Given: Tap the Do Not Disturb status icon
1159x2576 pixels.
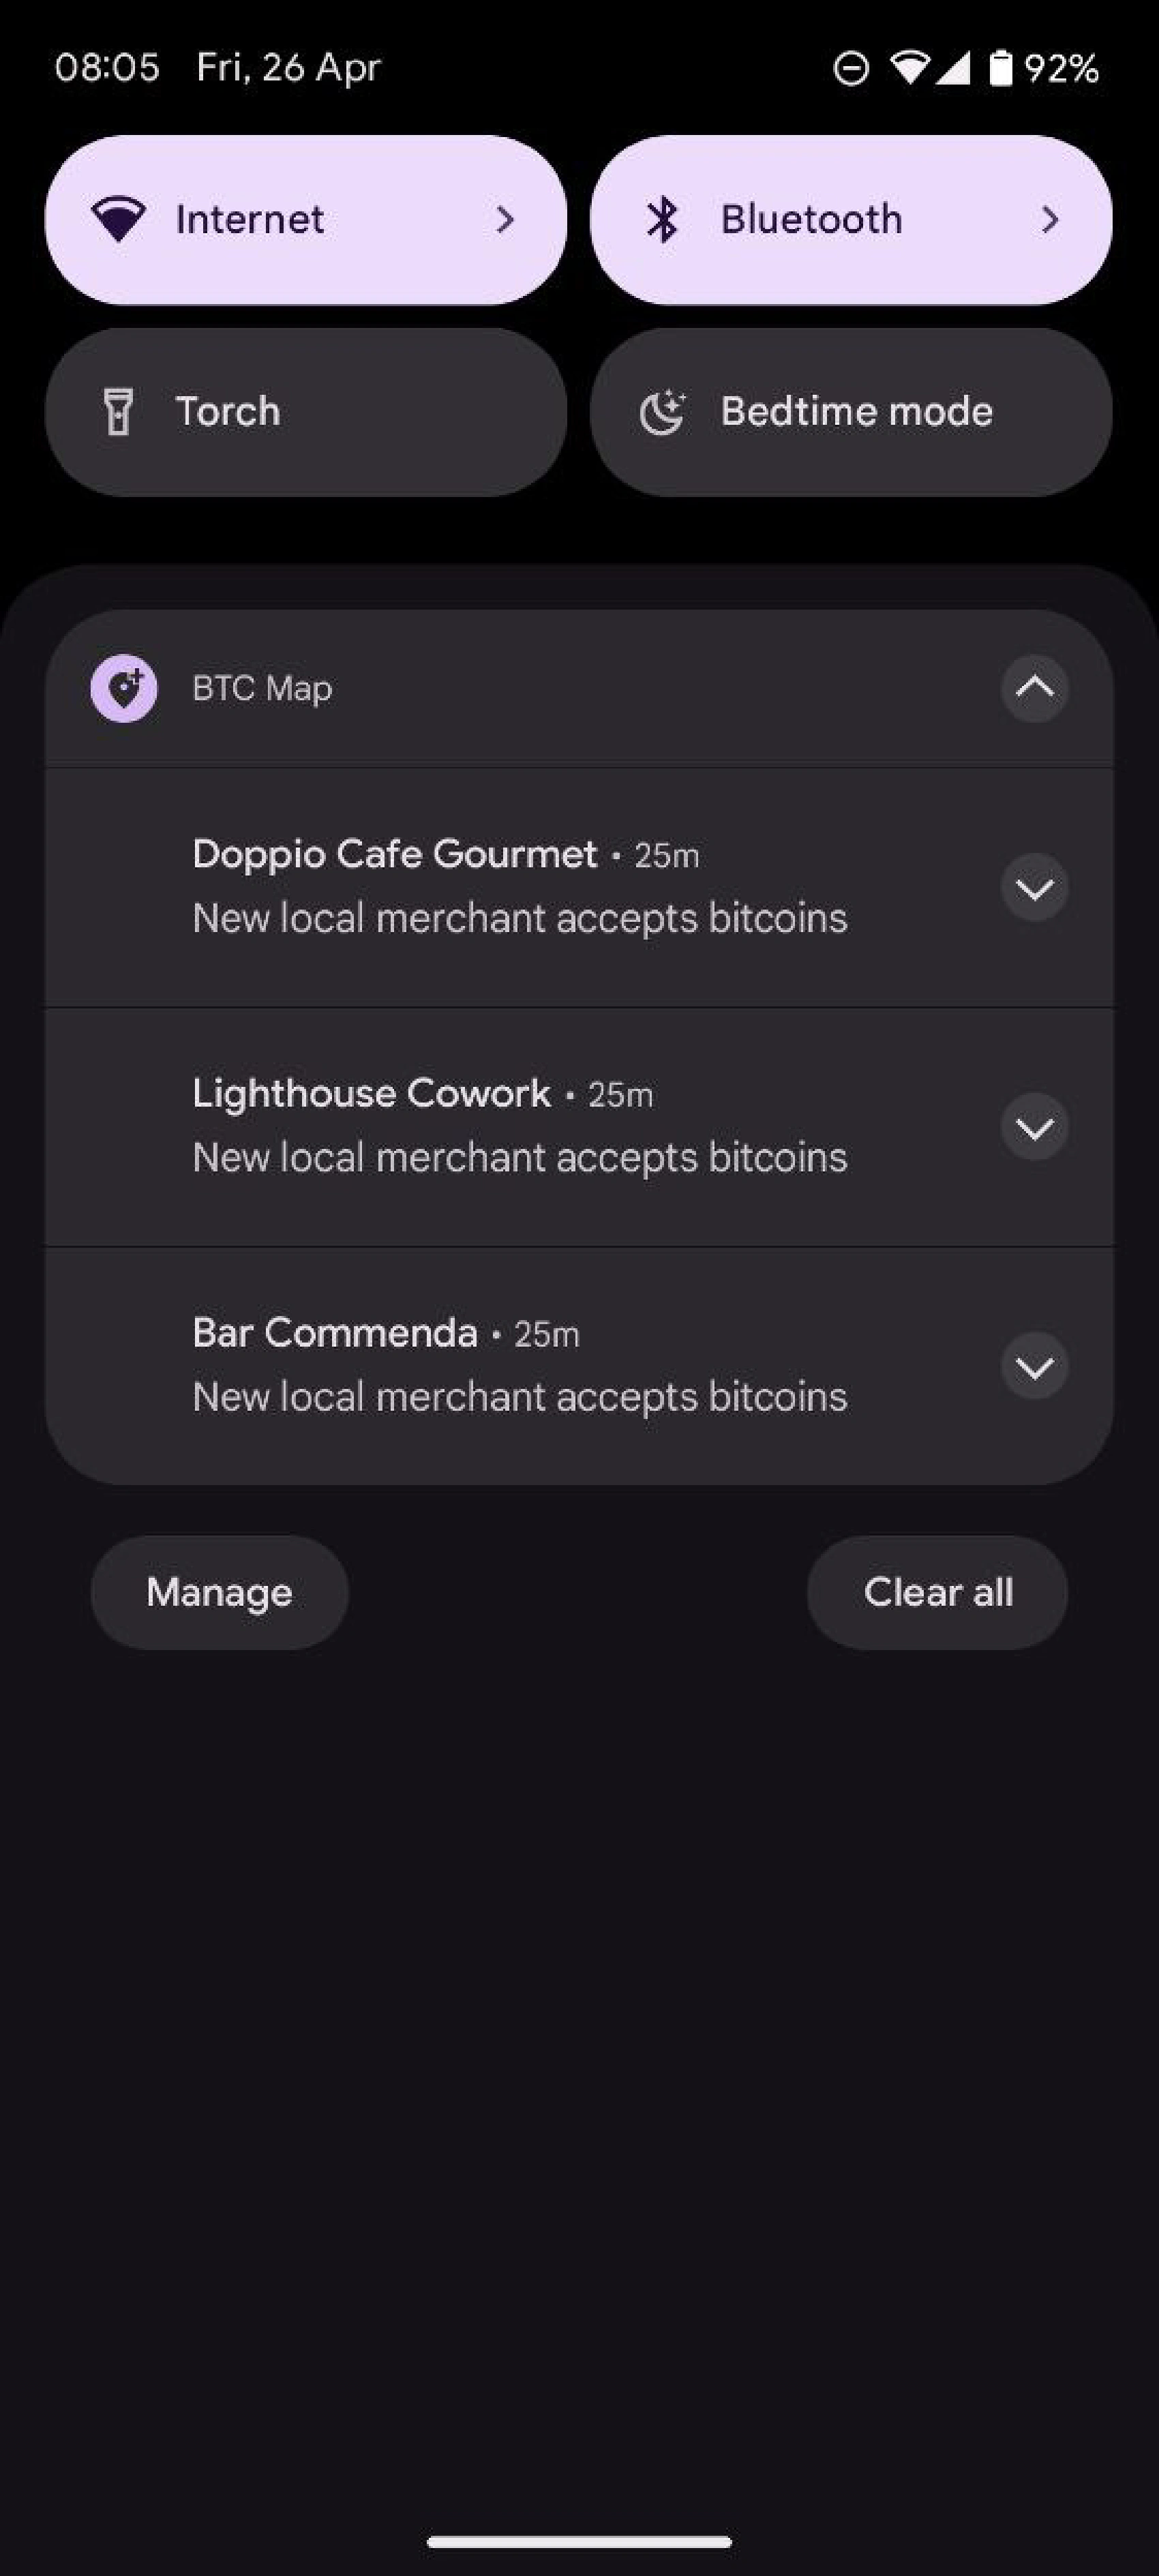Looking at the screenshot, I should click(851, 69).
